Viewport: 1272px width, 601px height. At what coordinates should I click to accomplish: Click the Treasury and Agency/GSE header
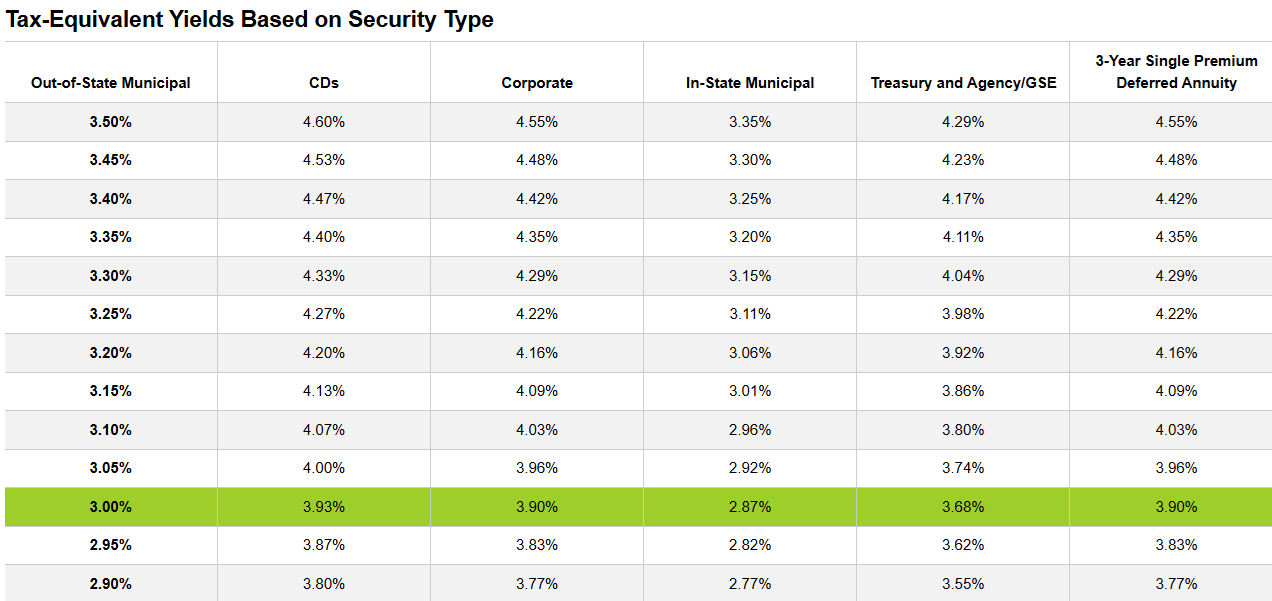pos(963,83)
